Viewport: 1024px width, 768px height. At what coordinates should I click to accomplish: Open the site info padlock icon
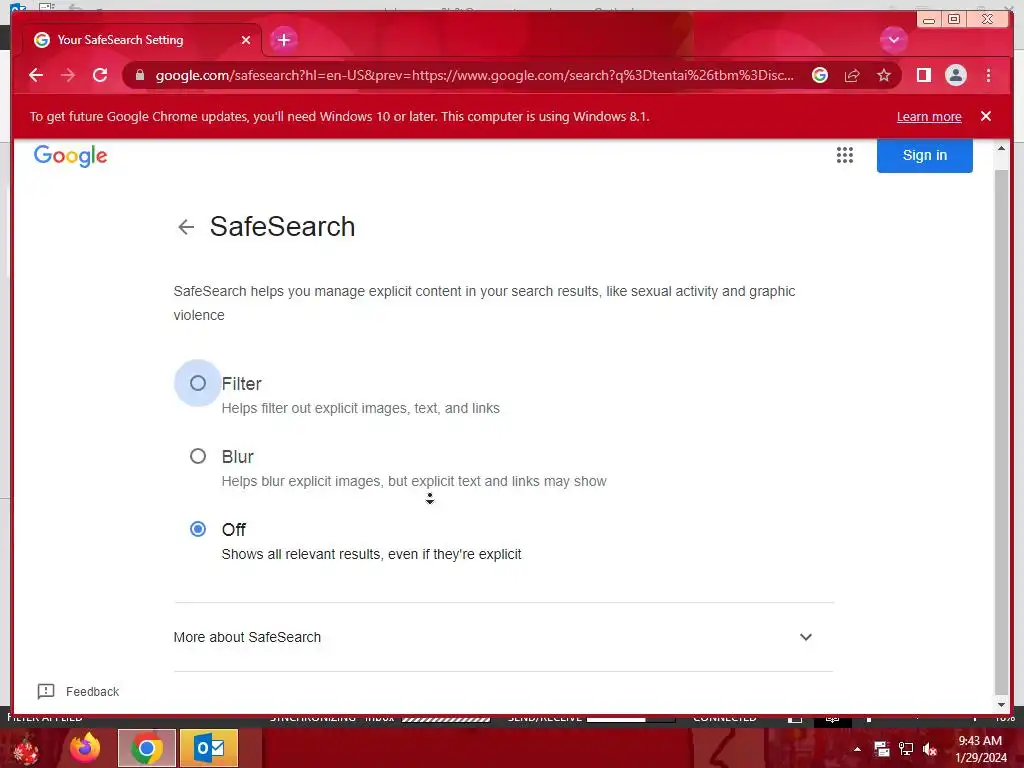point(139,75)
